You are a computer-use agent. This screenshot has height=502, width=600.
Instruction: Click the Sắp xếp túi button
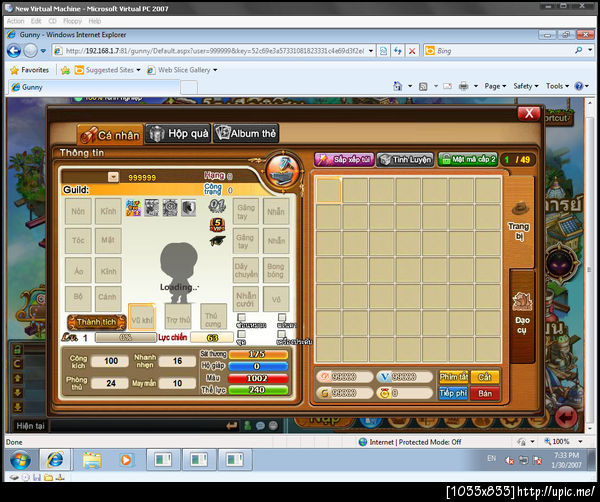pos(344,160)
